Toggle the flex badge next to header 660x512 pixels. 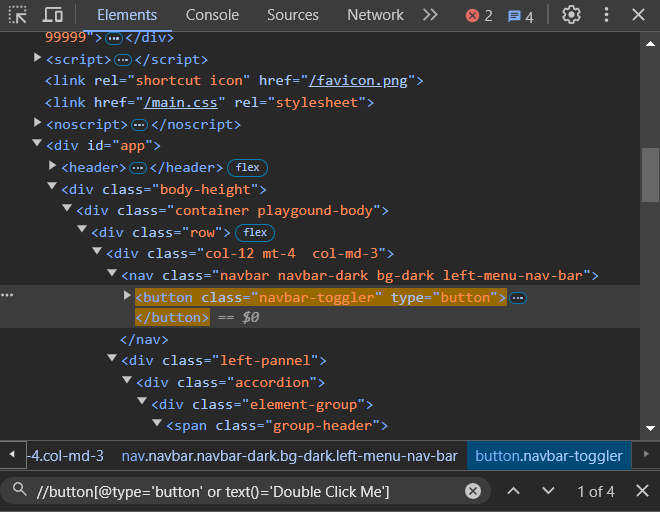click(x=248, y=168)
